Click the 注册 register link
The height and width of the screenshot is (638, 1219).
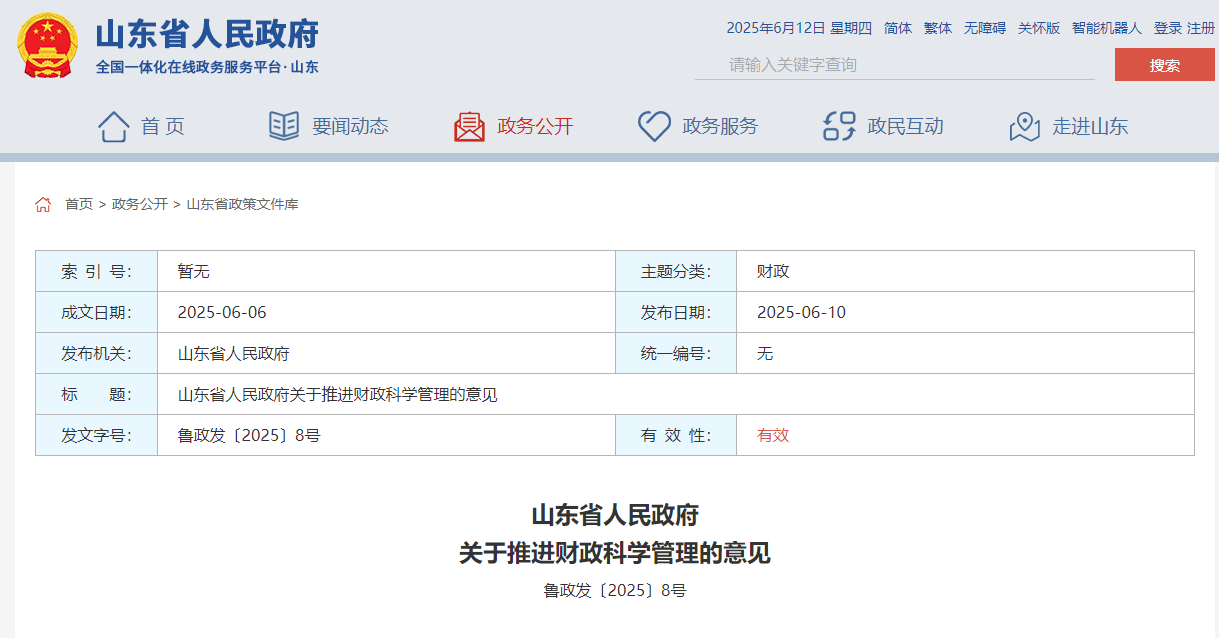(1201, 28)
